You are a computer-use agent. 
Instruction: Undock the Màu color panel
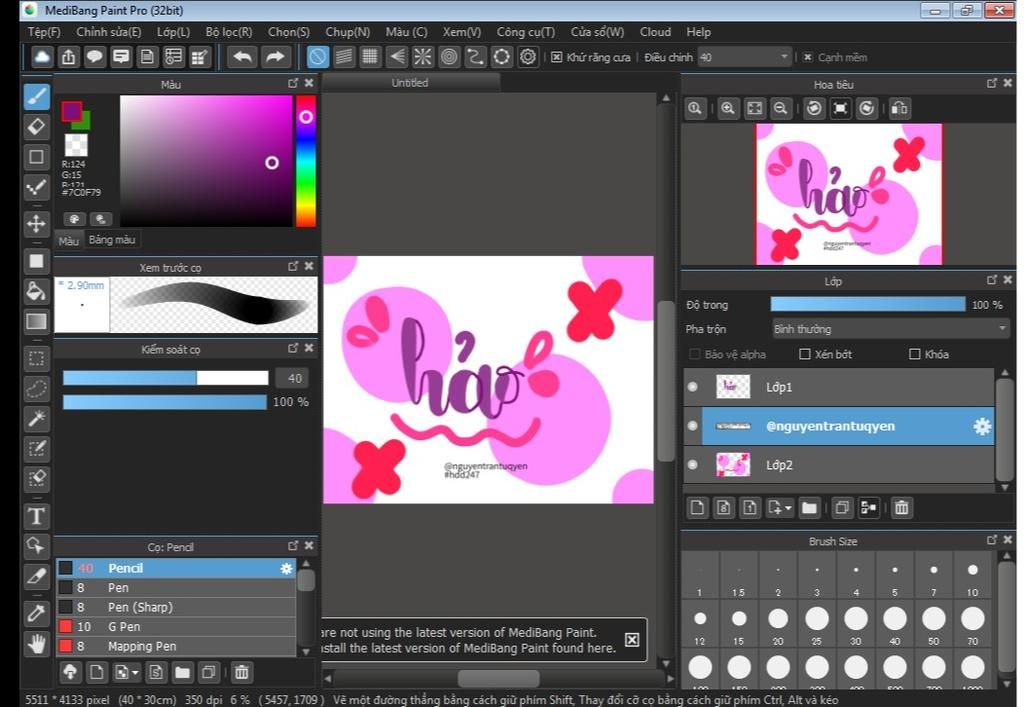click(x=293, y=83)
